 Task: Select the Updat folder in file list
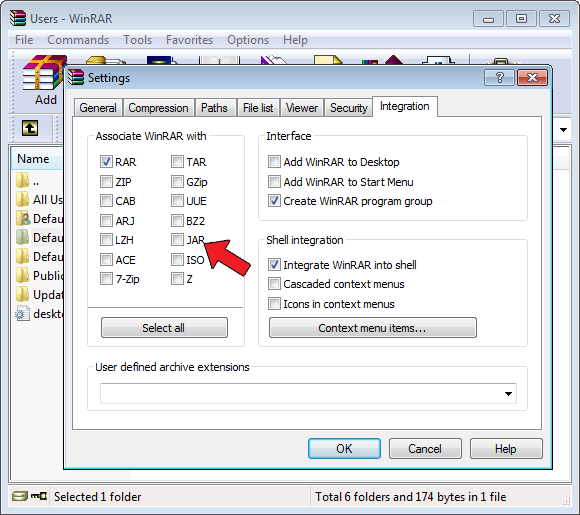[39, 294]
